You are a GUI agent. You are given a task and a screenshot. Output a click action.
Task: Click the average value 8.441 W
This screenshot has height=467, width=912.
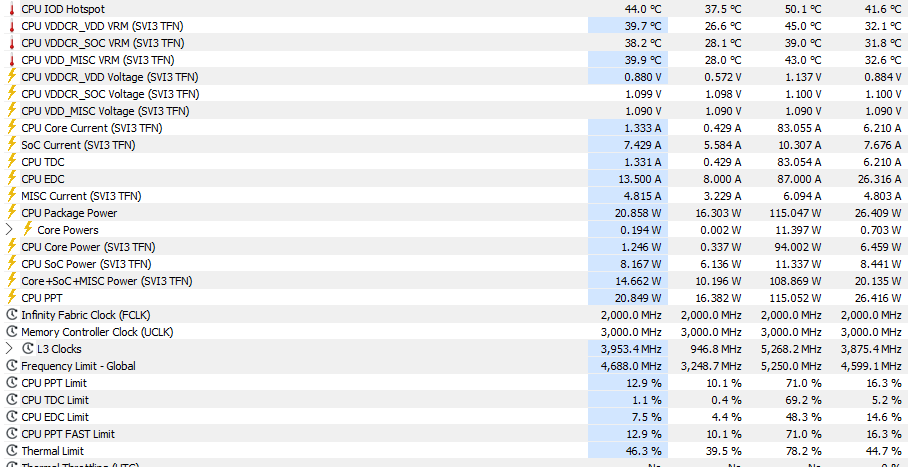[x=881, y=263]
